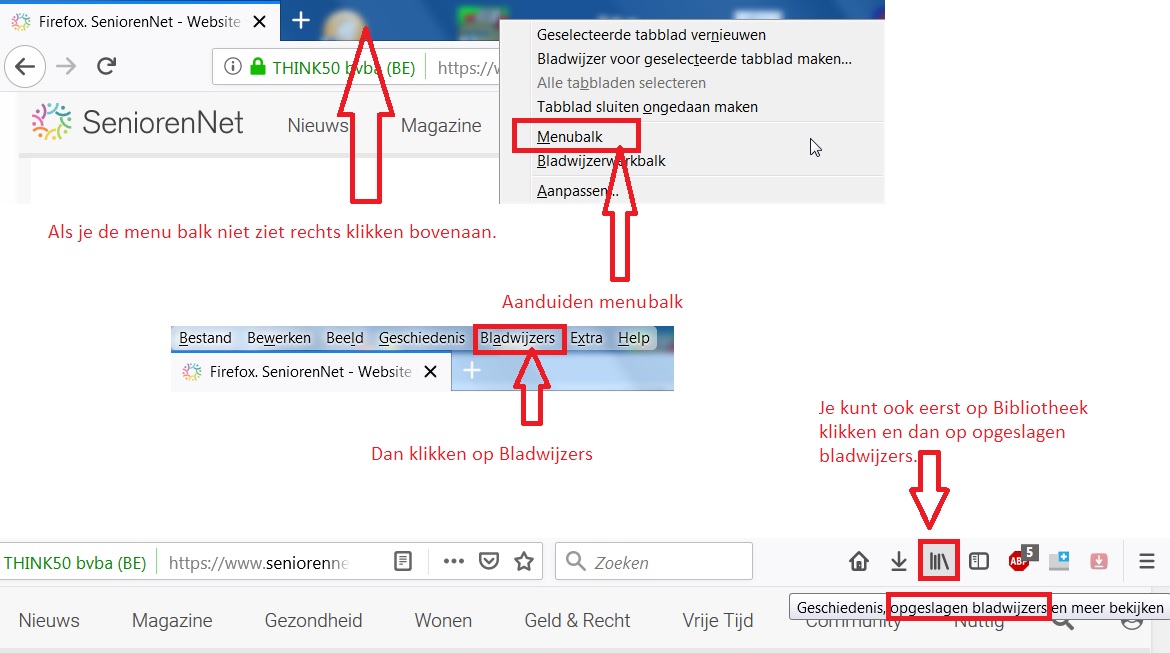
Task: Show sidebars using the sidebar icon
Action: [x=979, y=561]
